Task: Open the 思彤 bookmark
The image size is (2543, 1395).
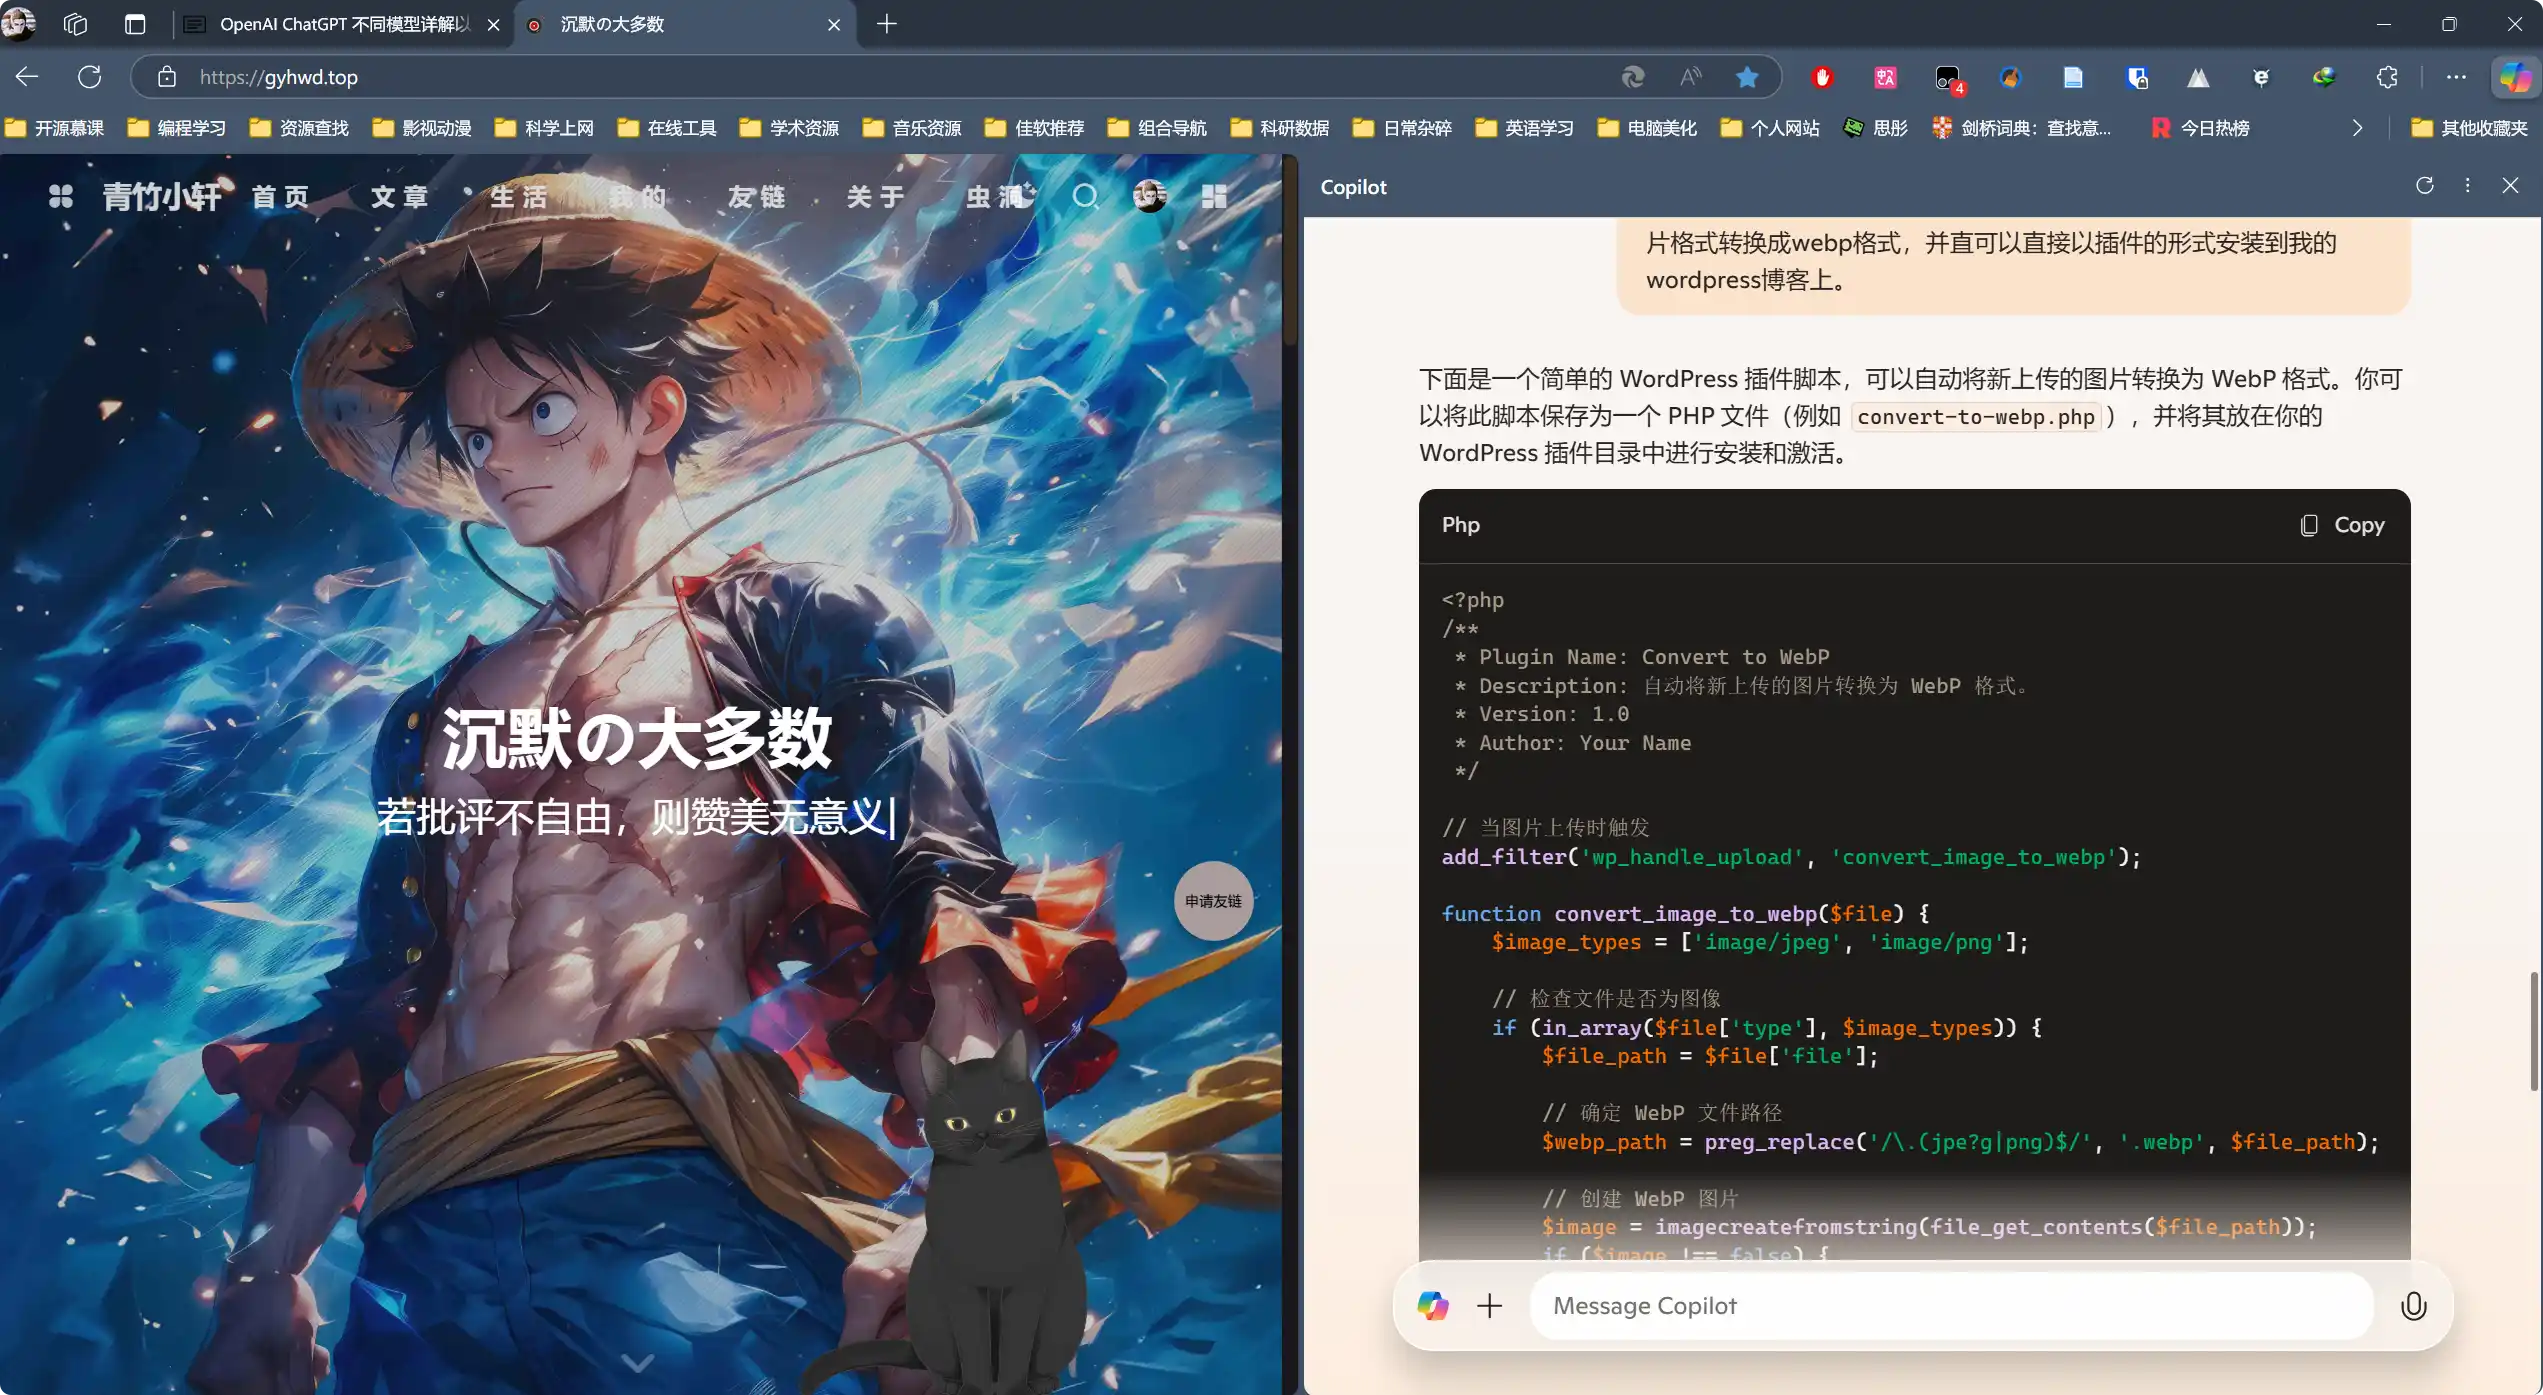Action: 1876,128
